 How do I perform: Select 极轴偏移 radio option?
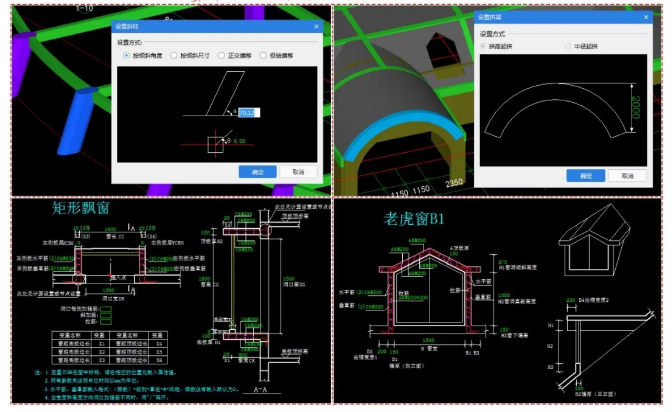click(263, 55)
